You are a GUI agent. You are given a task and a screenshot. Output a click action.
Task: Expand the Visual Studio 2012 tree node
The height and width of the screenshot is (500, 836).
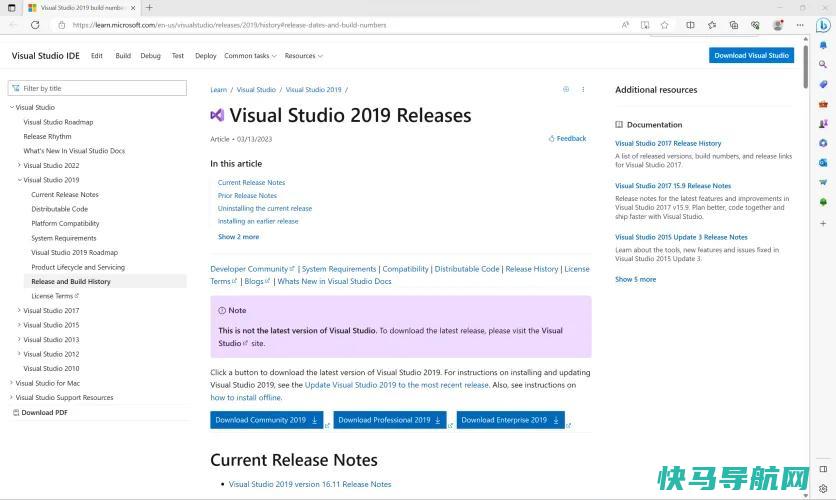[19, 354]
